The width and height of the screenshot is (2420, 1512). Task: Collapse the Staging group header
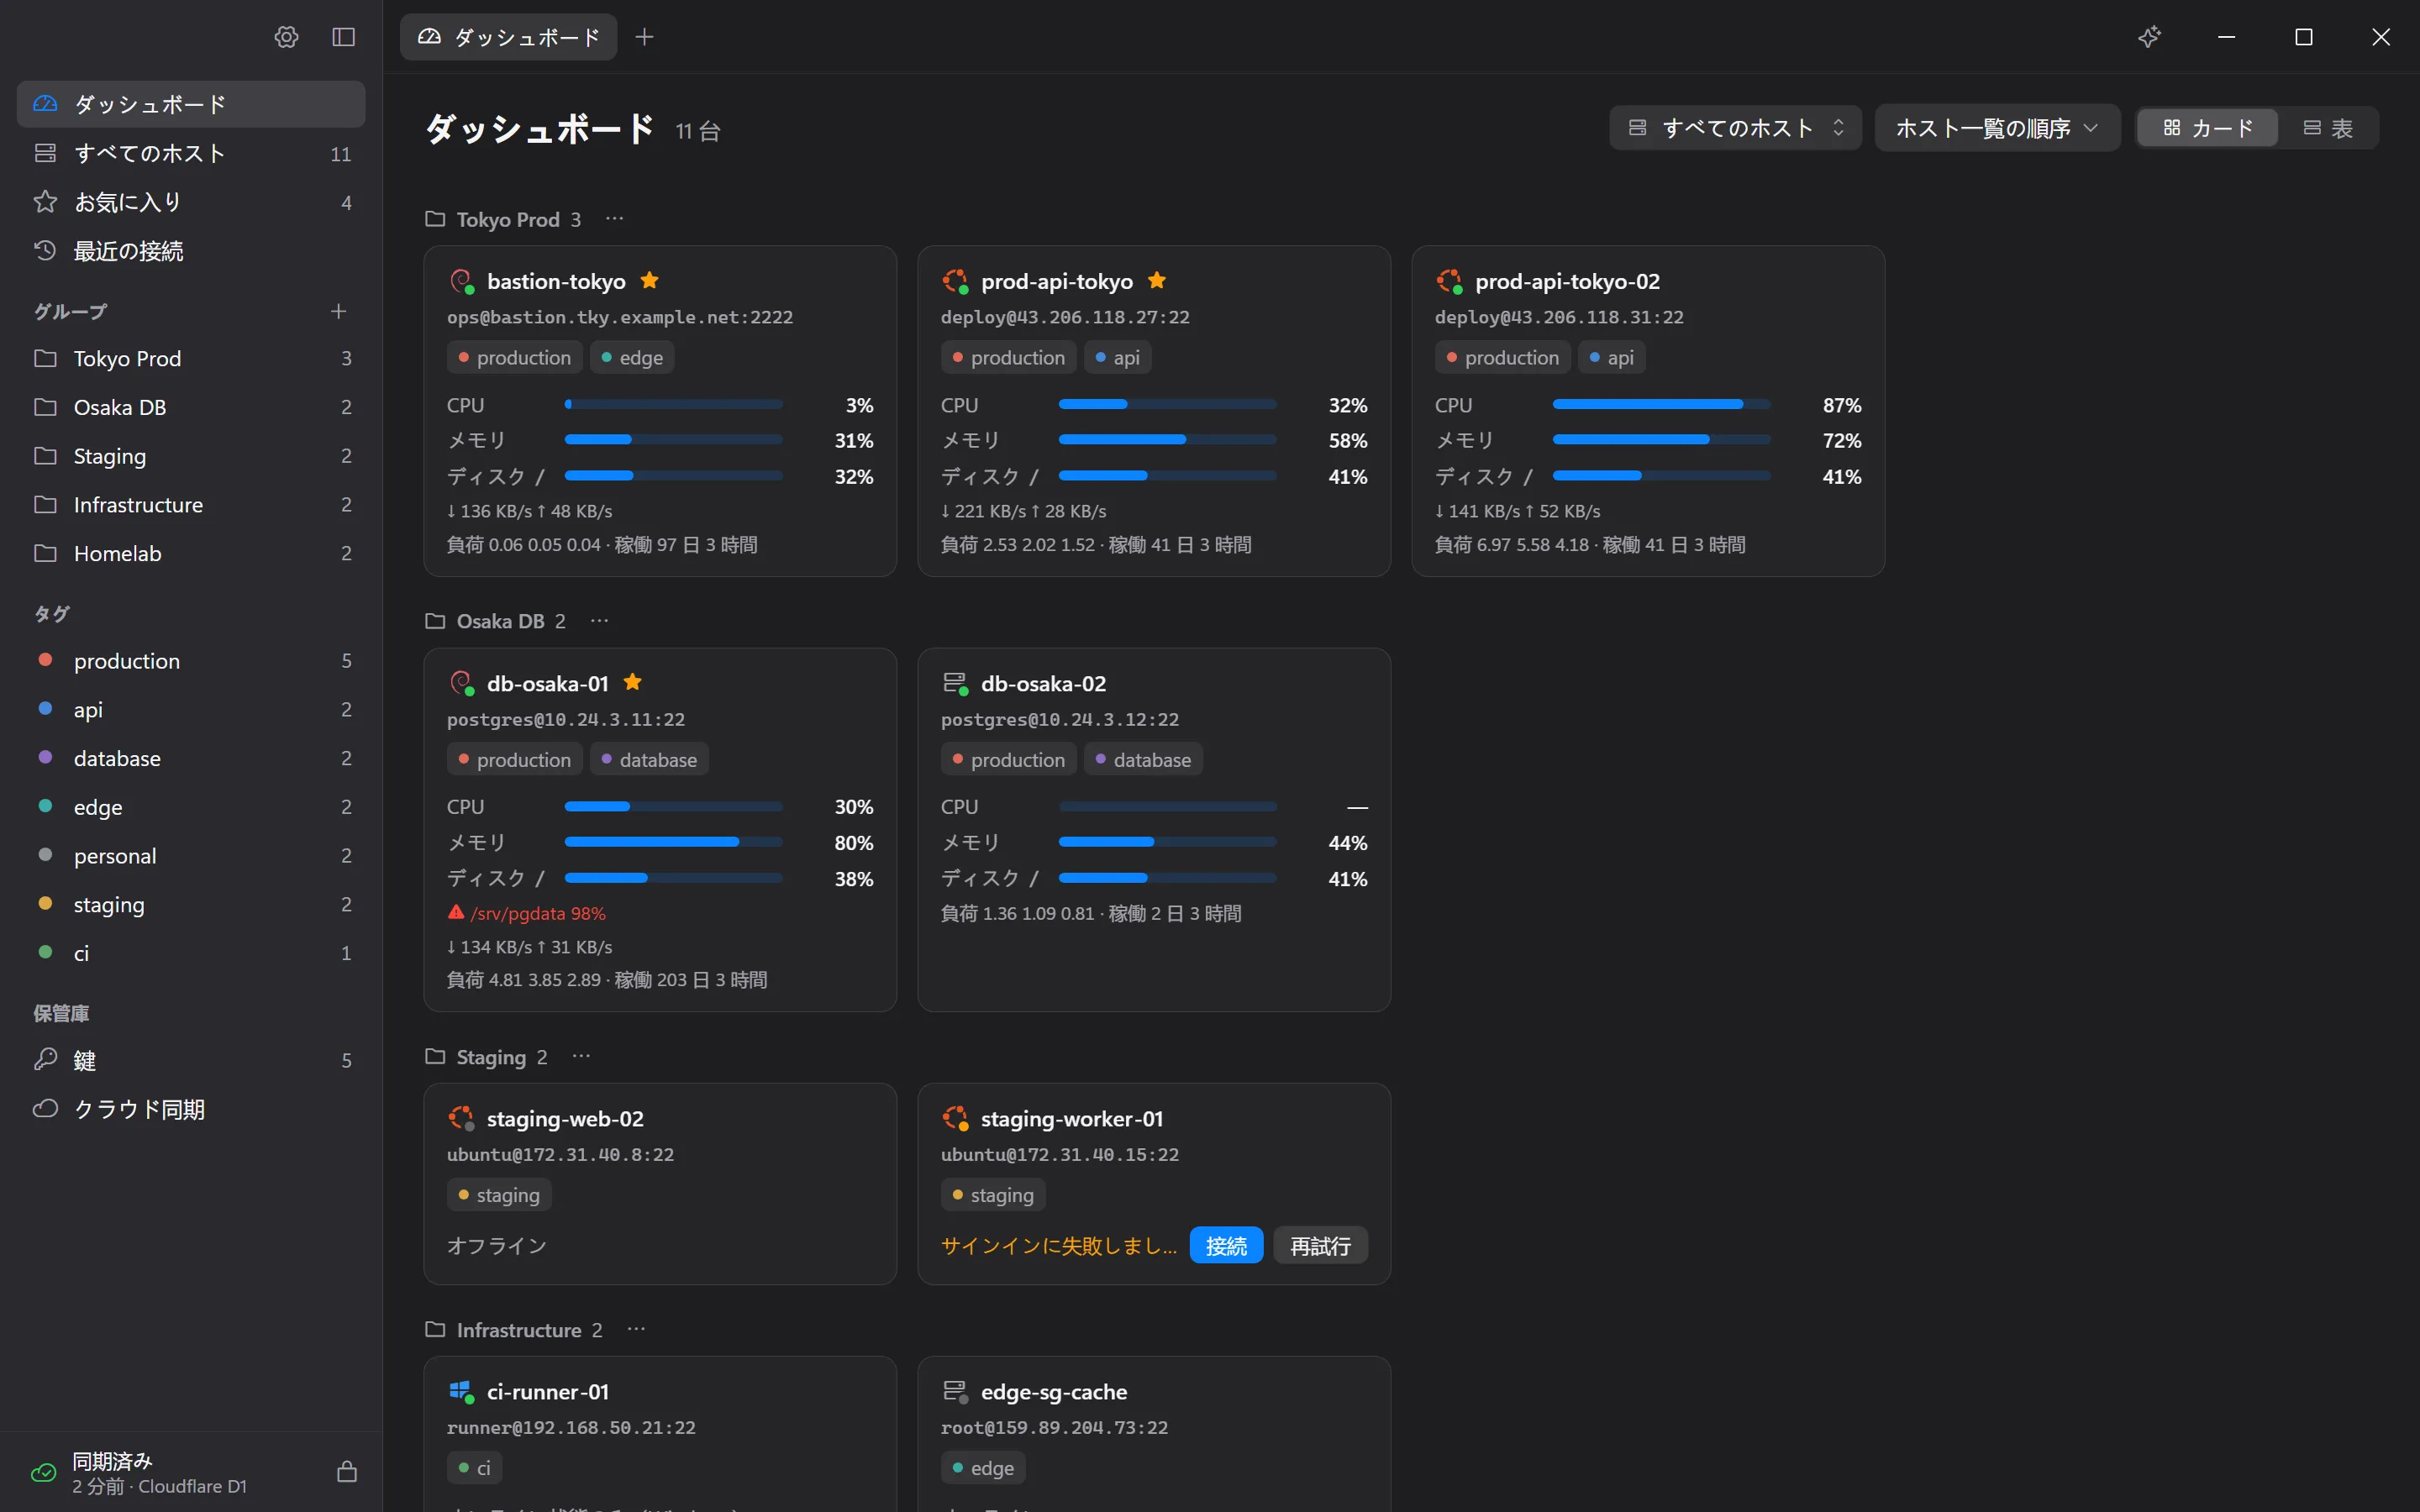pyautogui.click(x=486, y=1057)
